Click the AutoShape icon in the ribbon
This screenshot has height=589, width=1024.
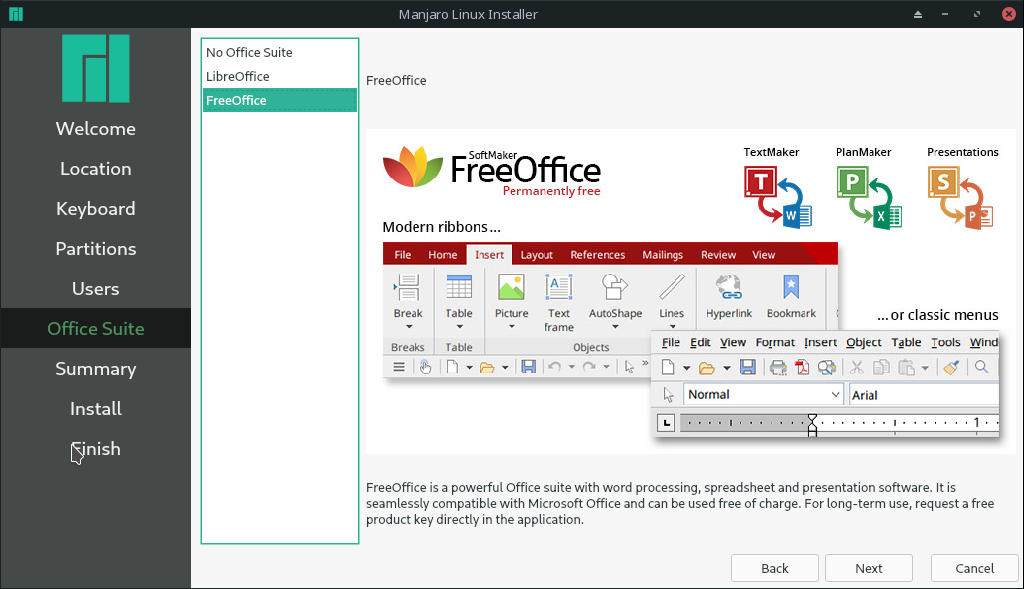[x=615, y=287]
